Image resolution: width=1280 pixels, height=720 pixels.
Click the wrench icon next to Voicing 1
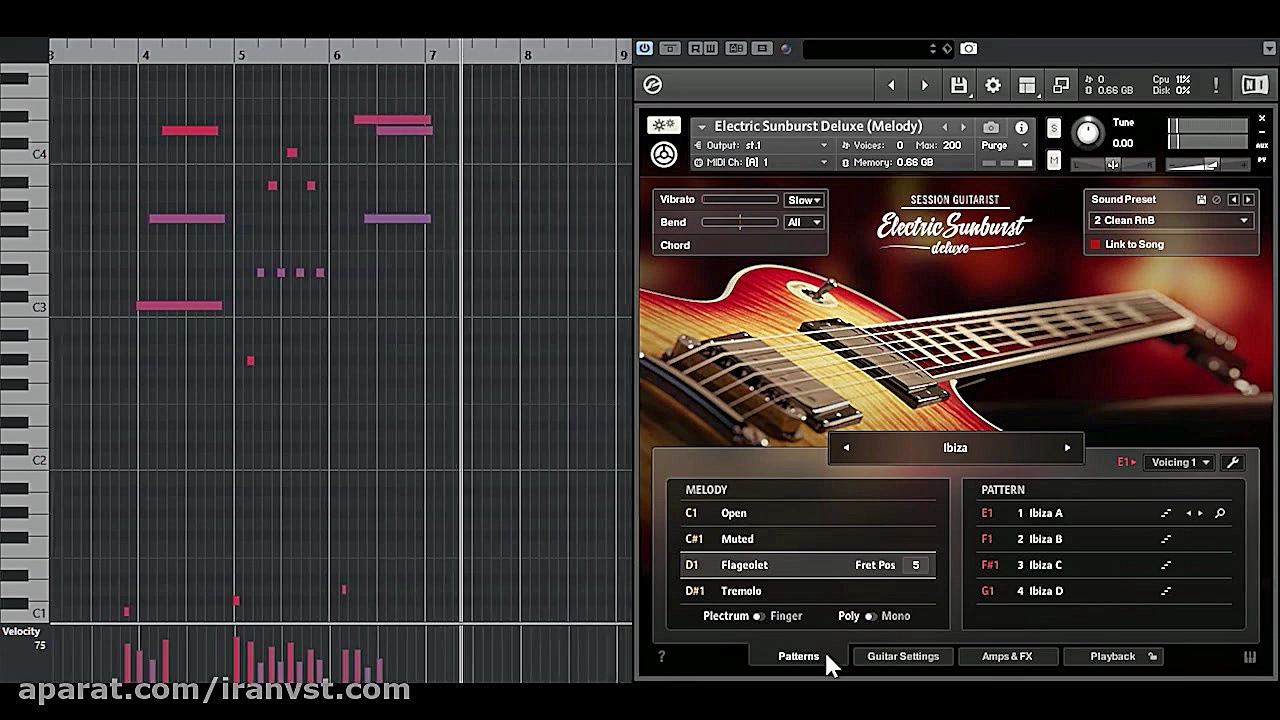click(x=1233, y=462)
